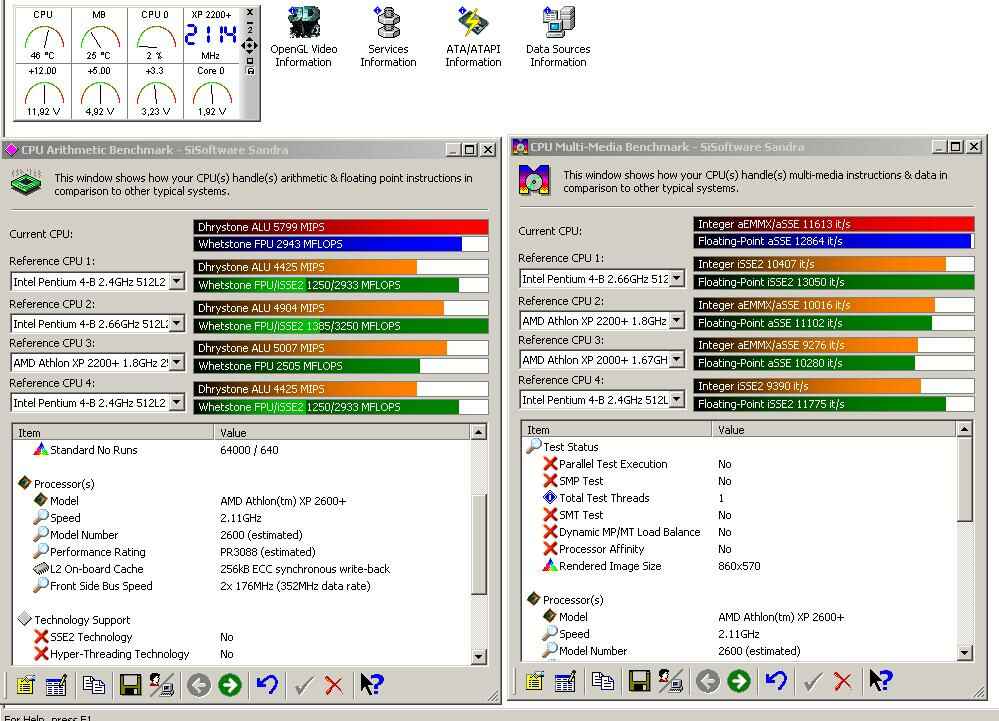The width and height of the screenshot is (999, 721).
Task: Click the Value column header in Arithmetic Benchmark
Action: point(342,432)
